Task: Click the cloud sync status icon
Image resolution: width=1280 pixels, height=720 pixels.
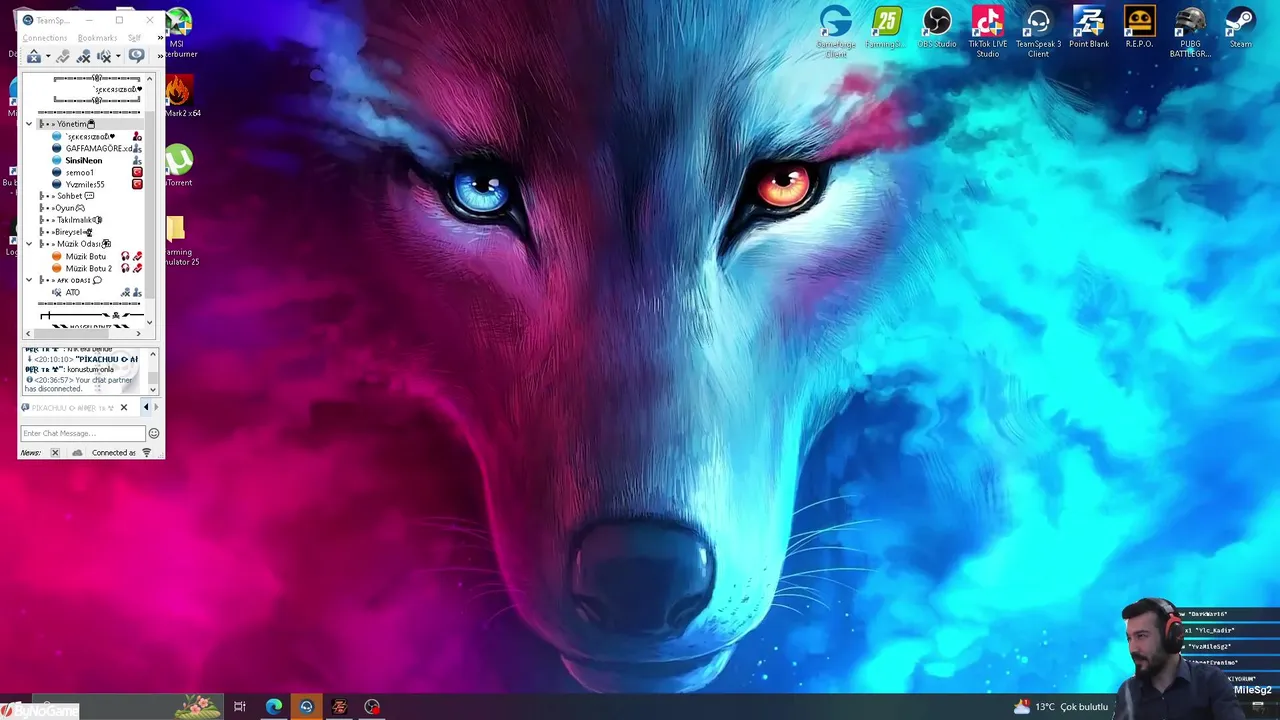Action: coord(77,453)
